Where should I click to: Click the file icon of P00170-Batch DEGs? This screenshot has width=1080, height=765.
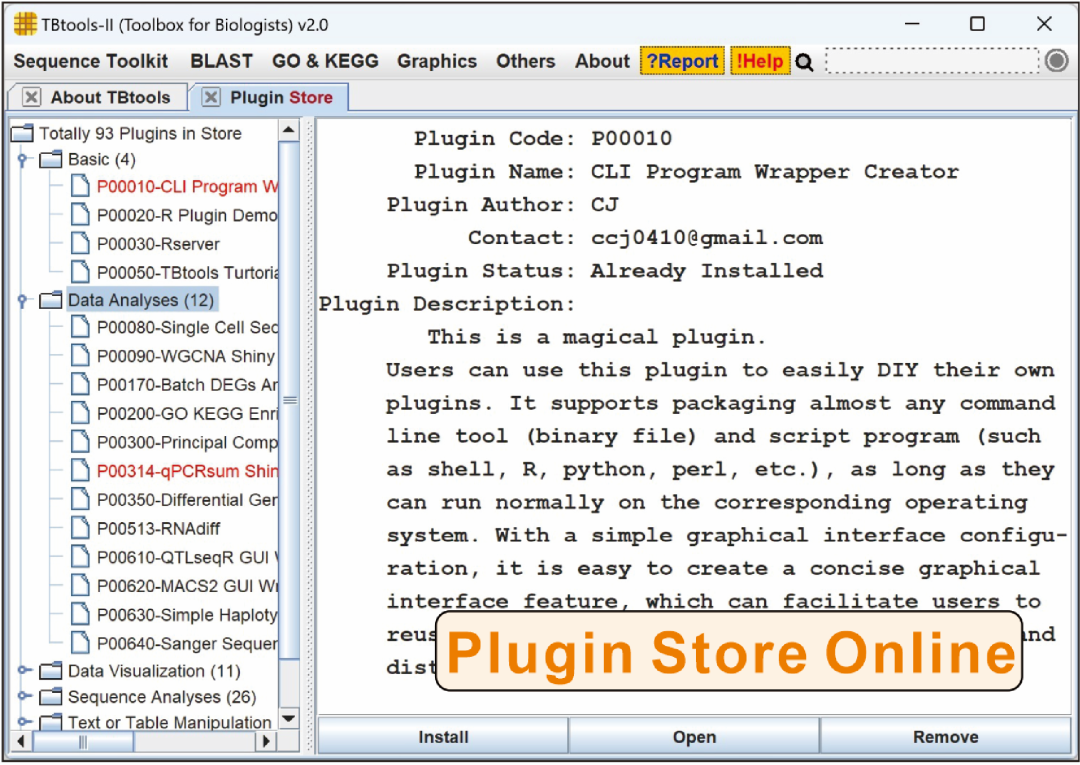click(81, 384)
